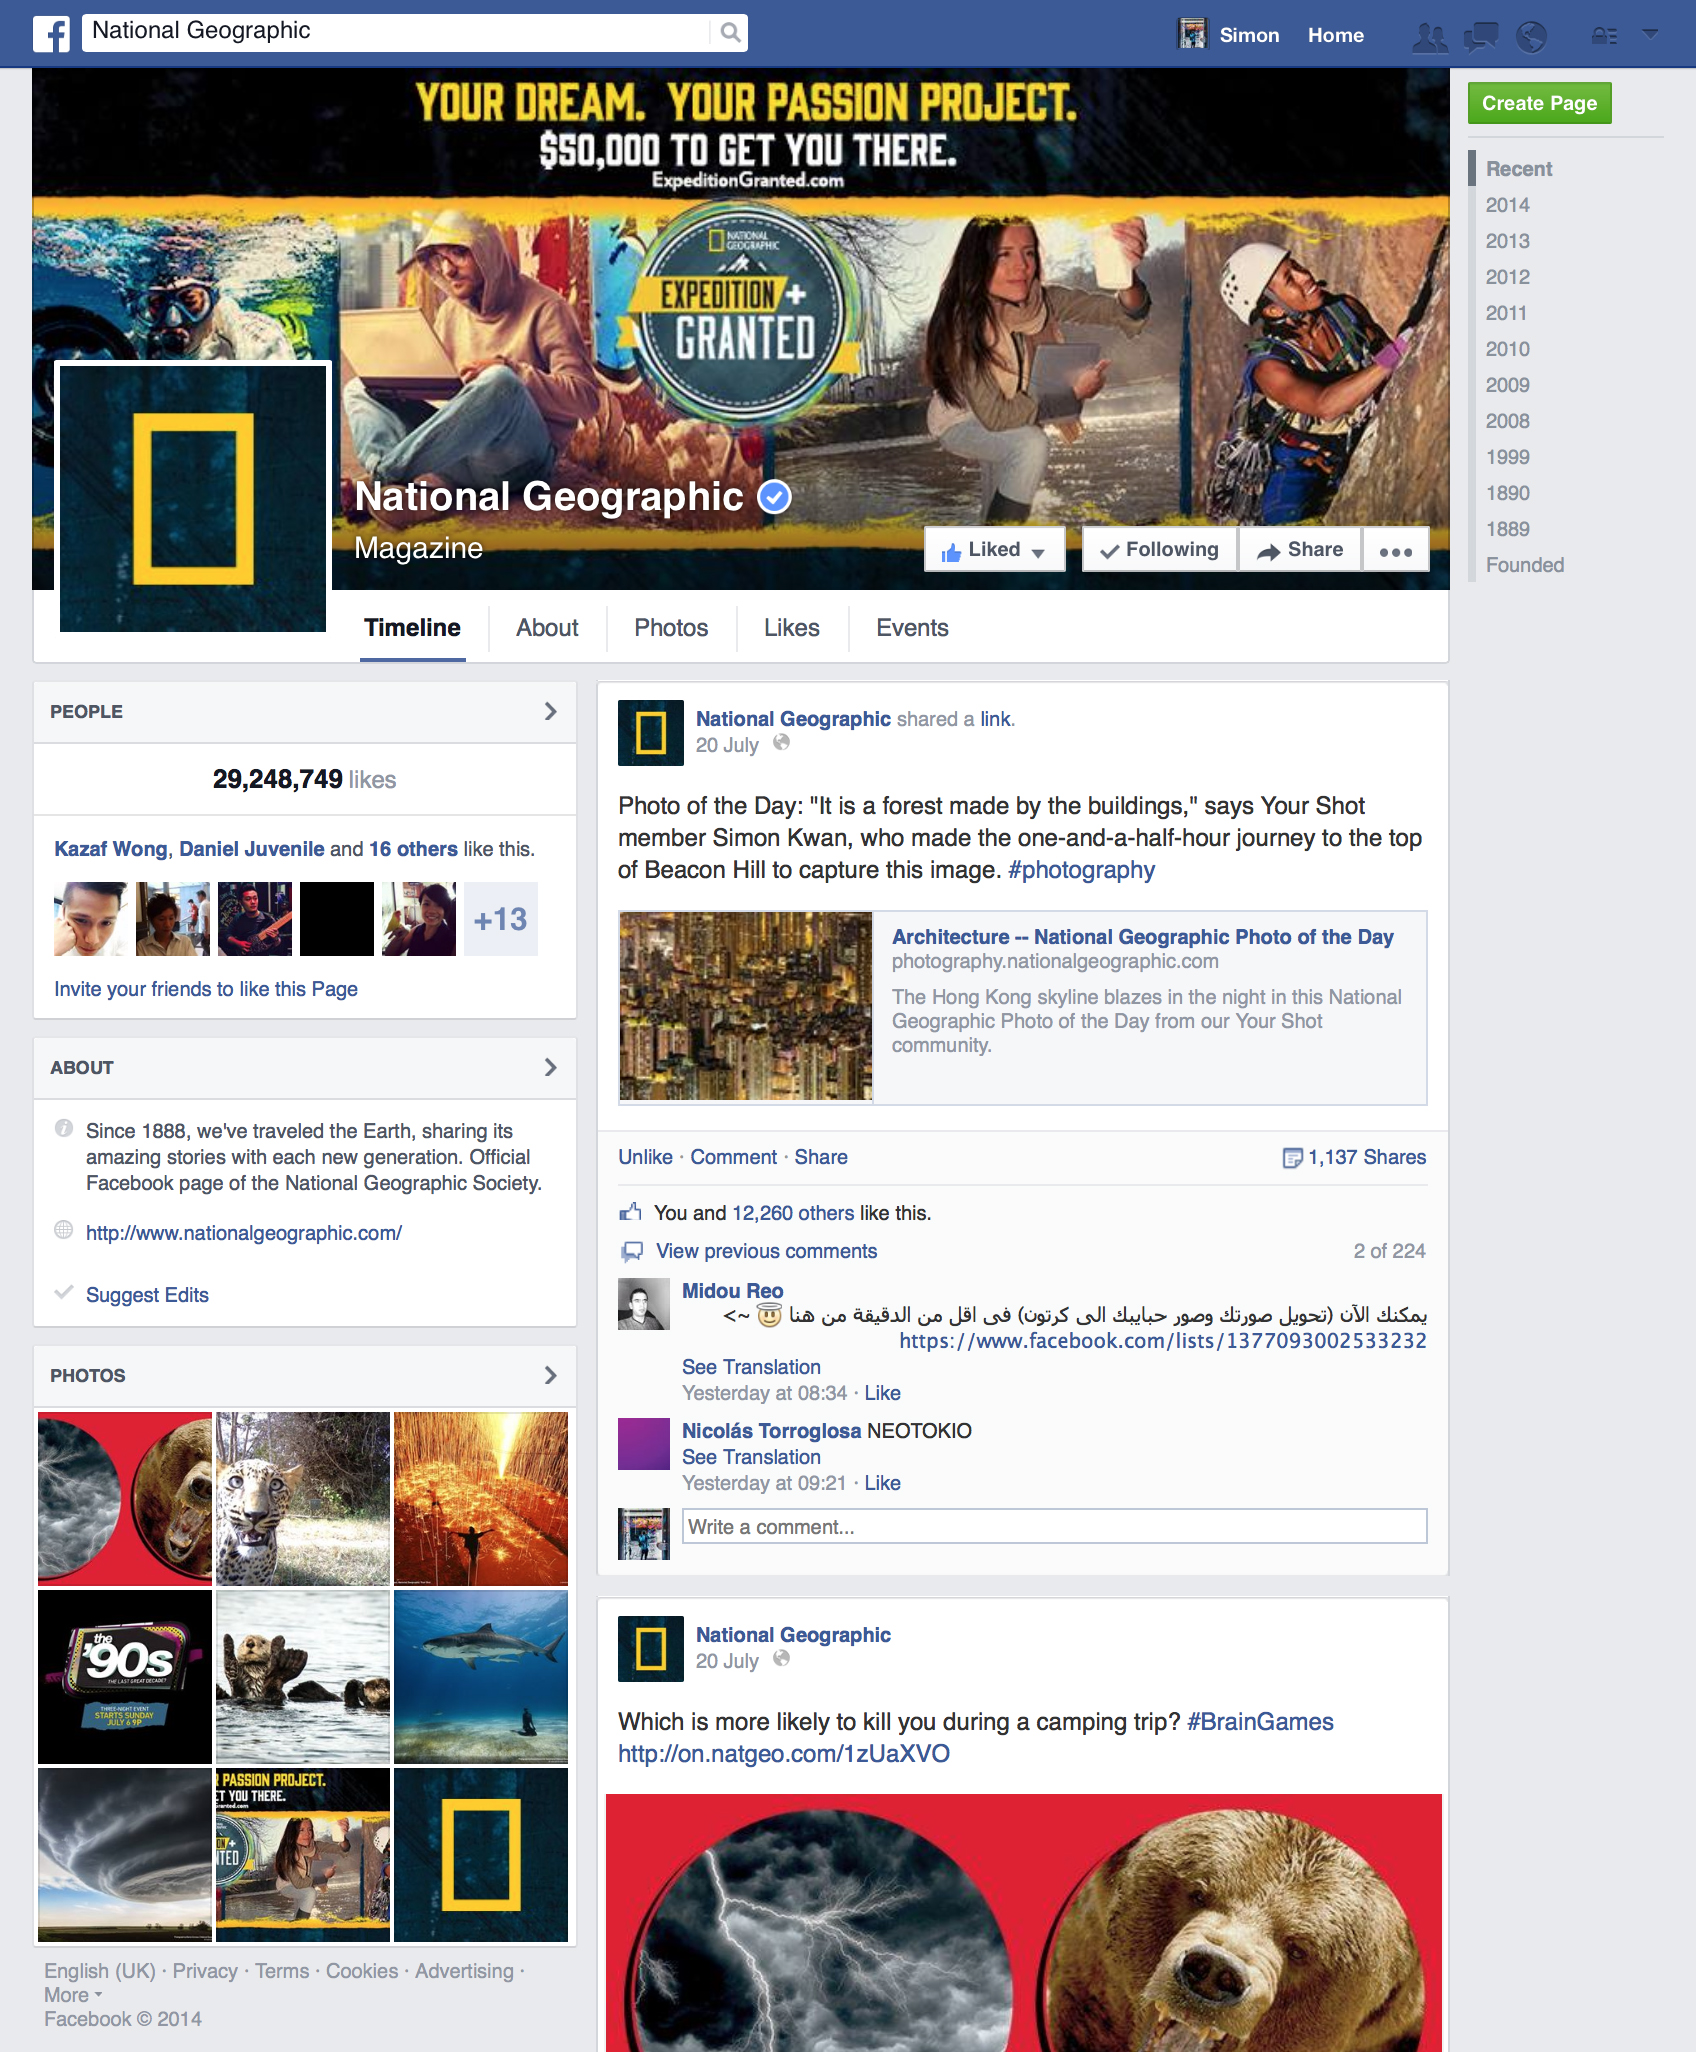Click the search magnifier icon
The width and height of the screenshot is (1696, 2052).
coord(731,32)
